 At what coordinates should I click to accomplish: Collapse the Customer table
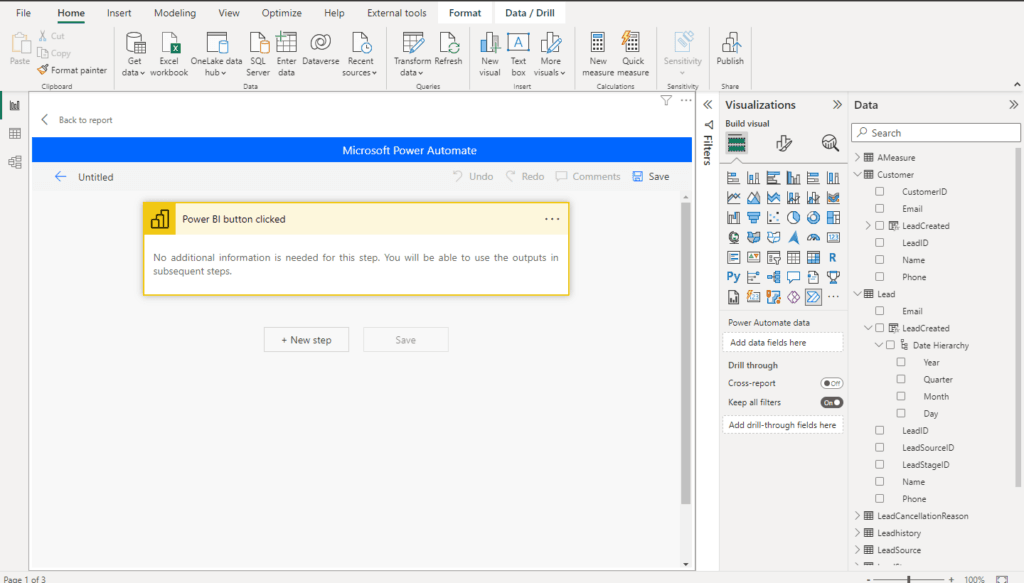857,174
